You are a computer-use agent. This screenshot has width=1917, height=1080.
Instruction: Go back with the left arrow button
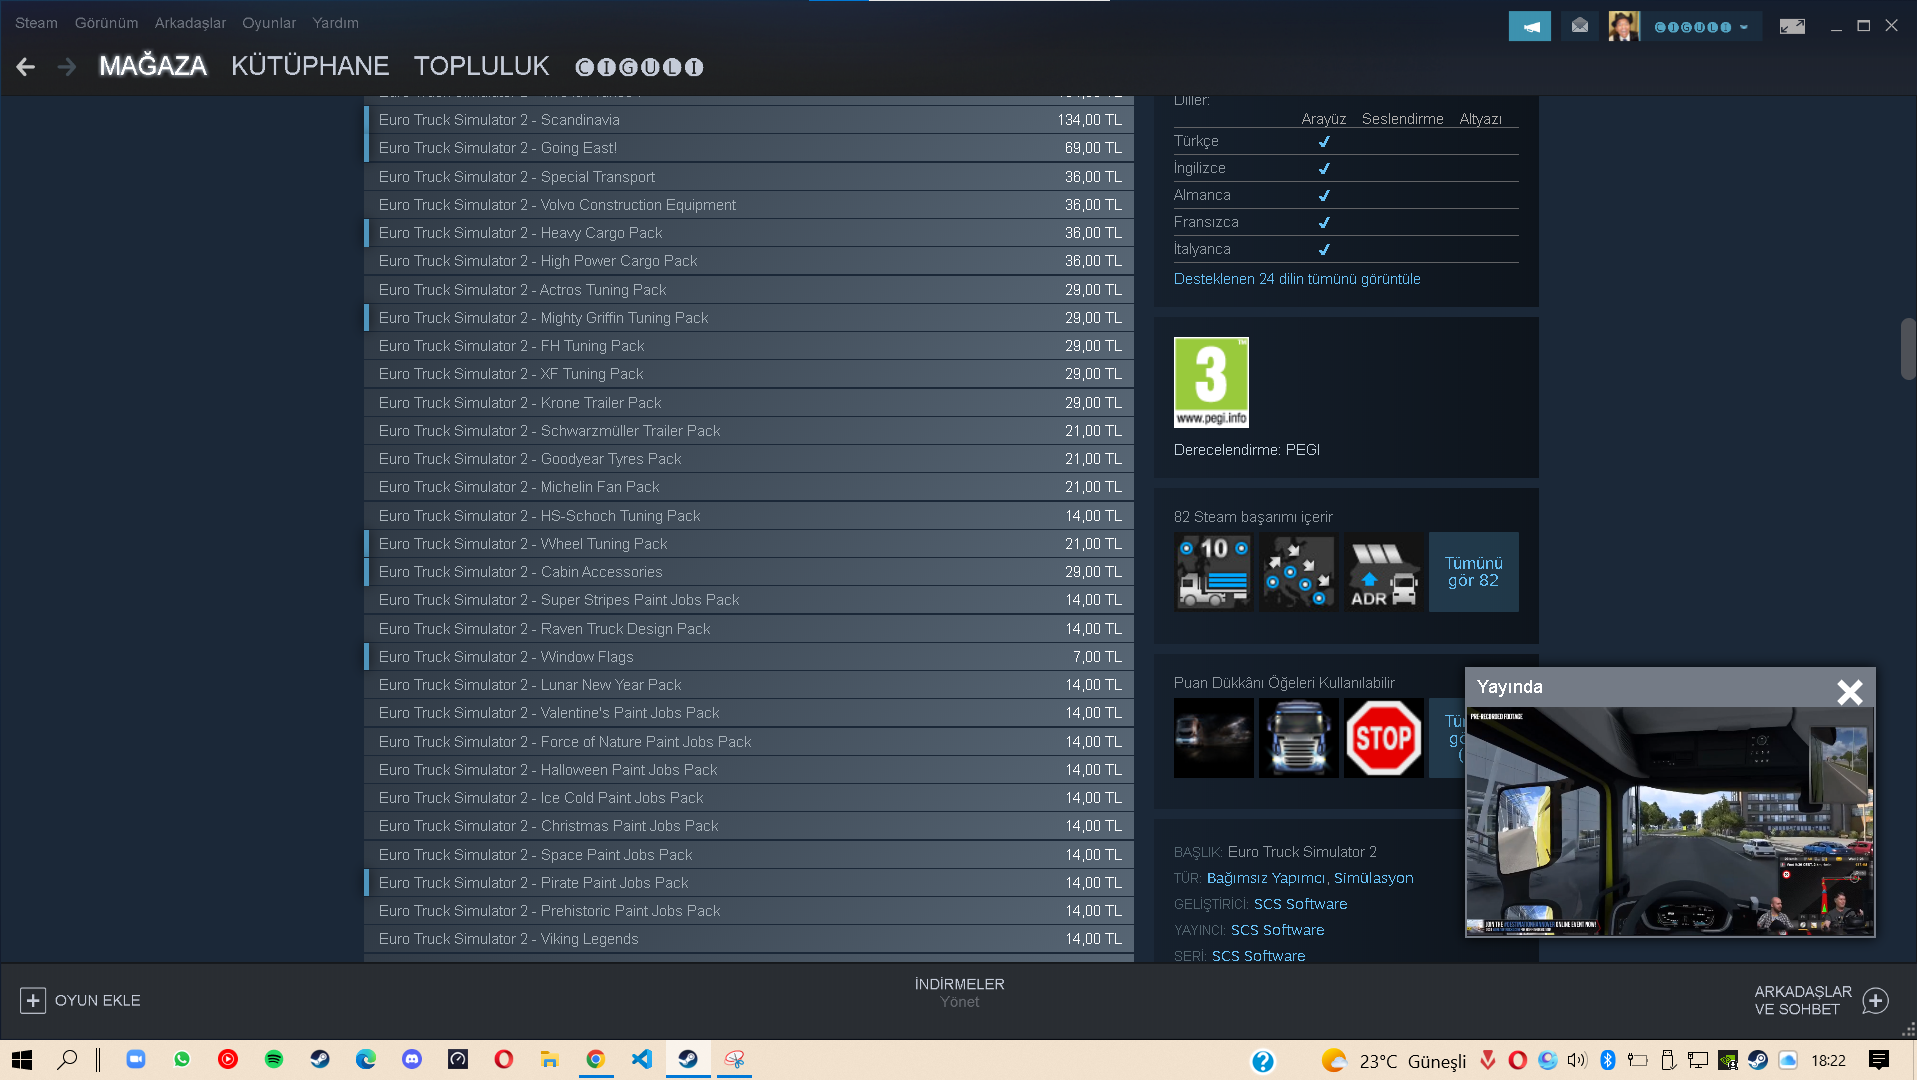click(x=26, y=67)
